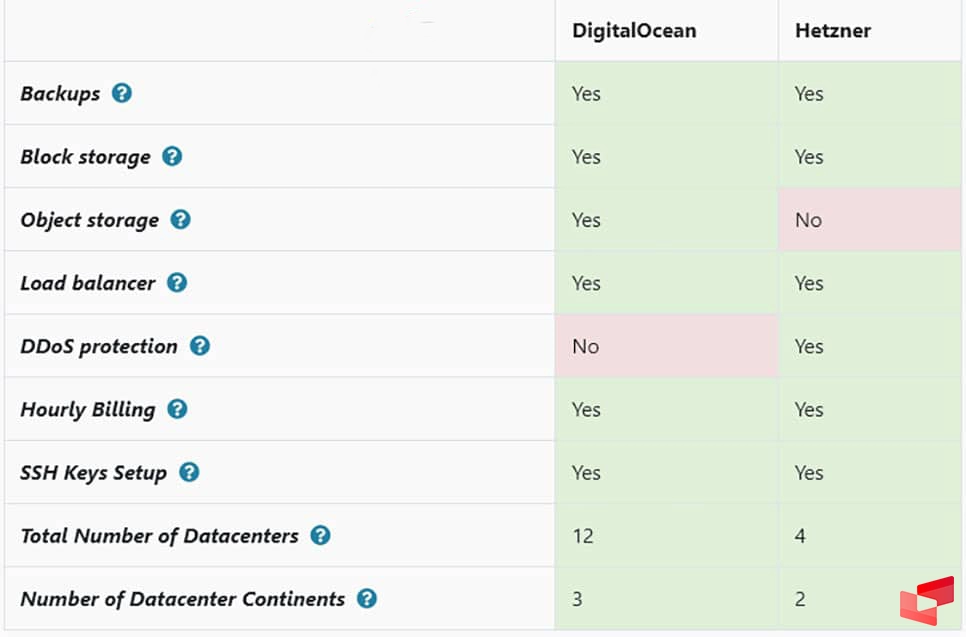
Task: Click the Hetzner column header
Action: click(832, 30)
